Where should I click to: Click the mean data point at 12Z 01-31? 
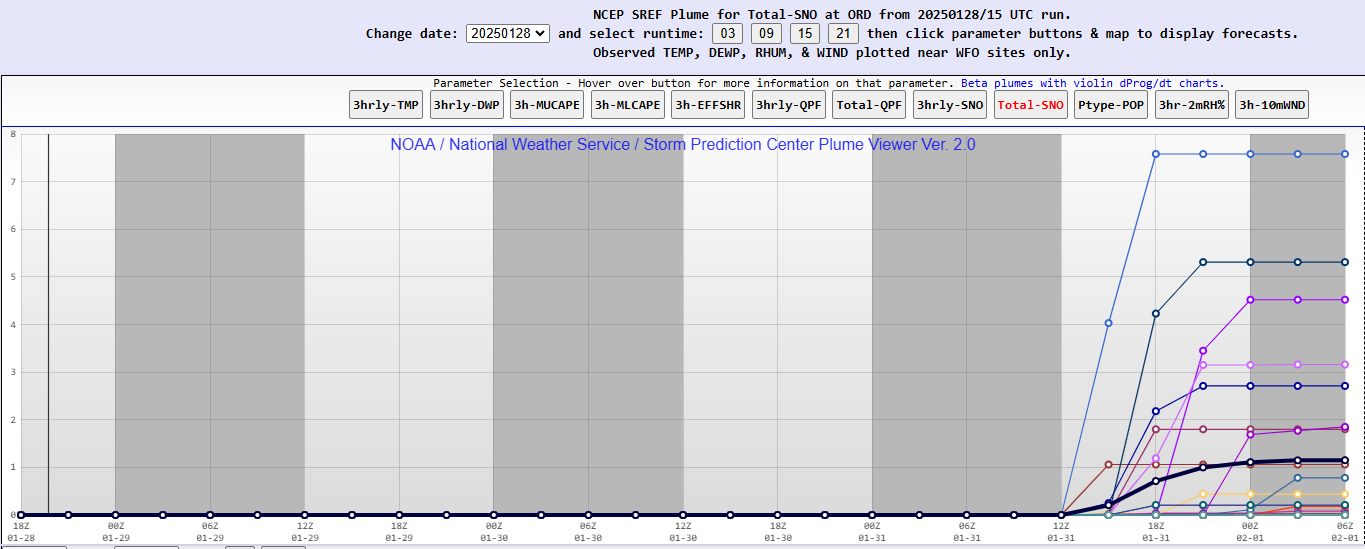(x=1061, y=515)
